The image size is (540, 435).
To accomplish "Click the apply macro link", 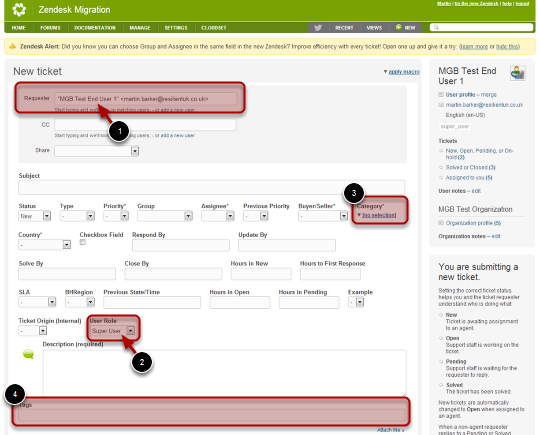I will coord(404,72).
